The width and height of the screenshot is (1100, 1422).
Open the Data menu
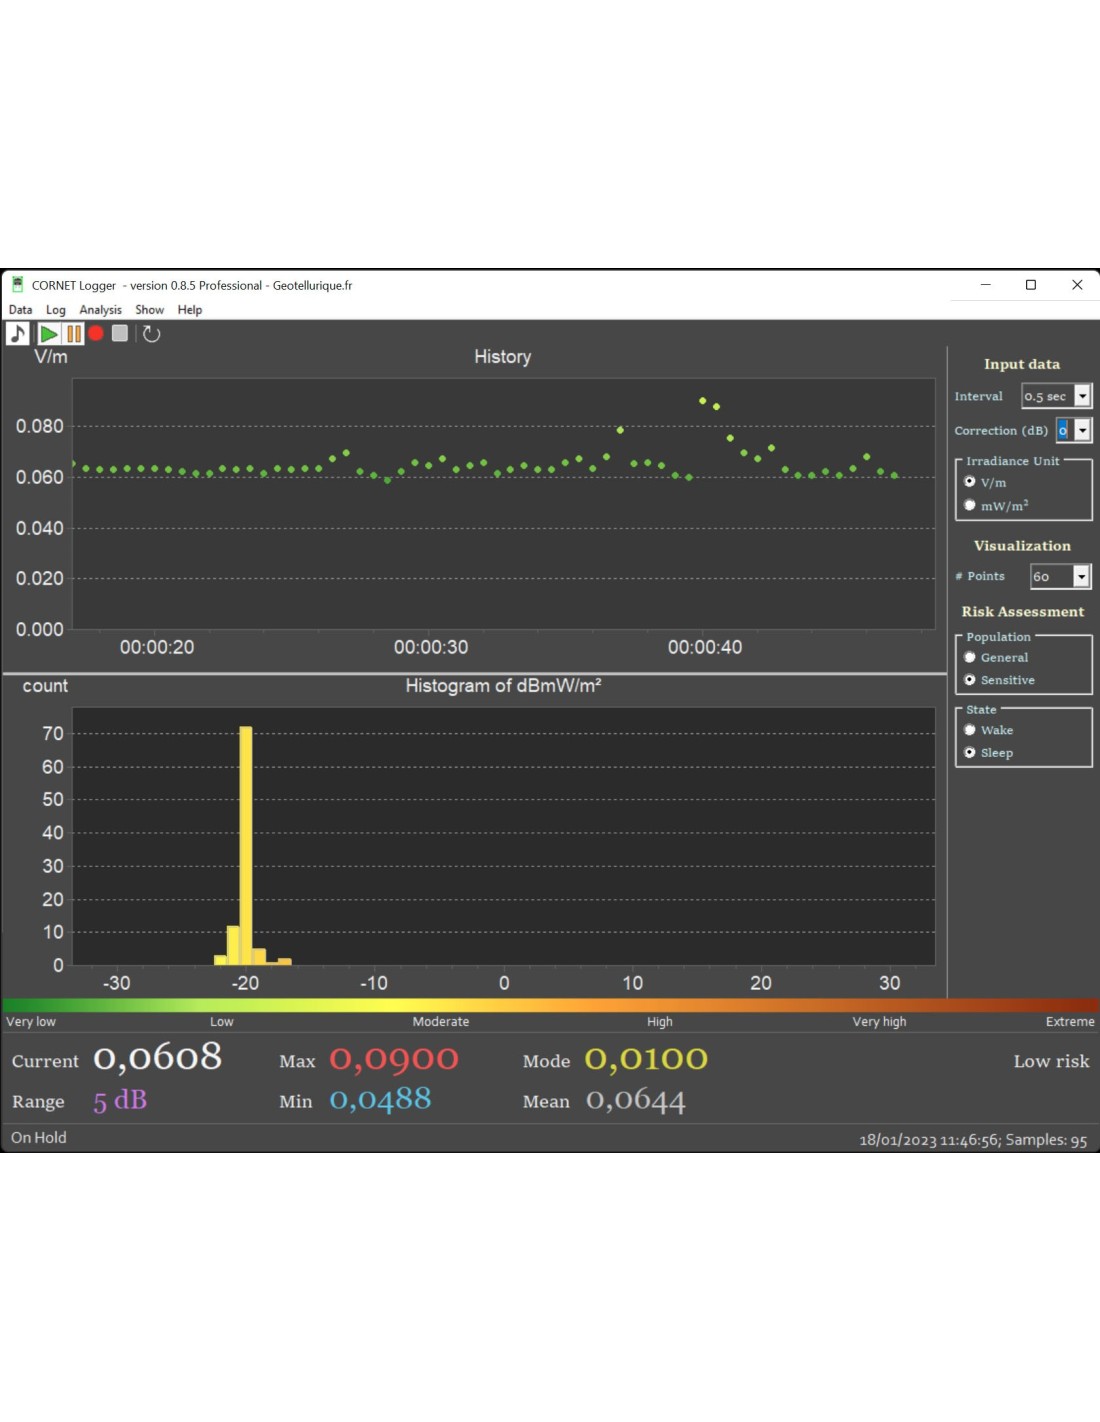coord(20,310)
